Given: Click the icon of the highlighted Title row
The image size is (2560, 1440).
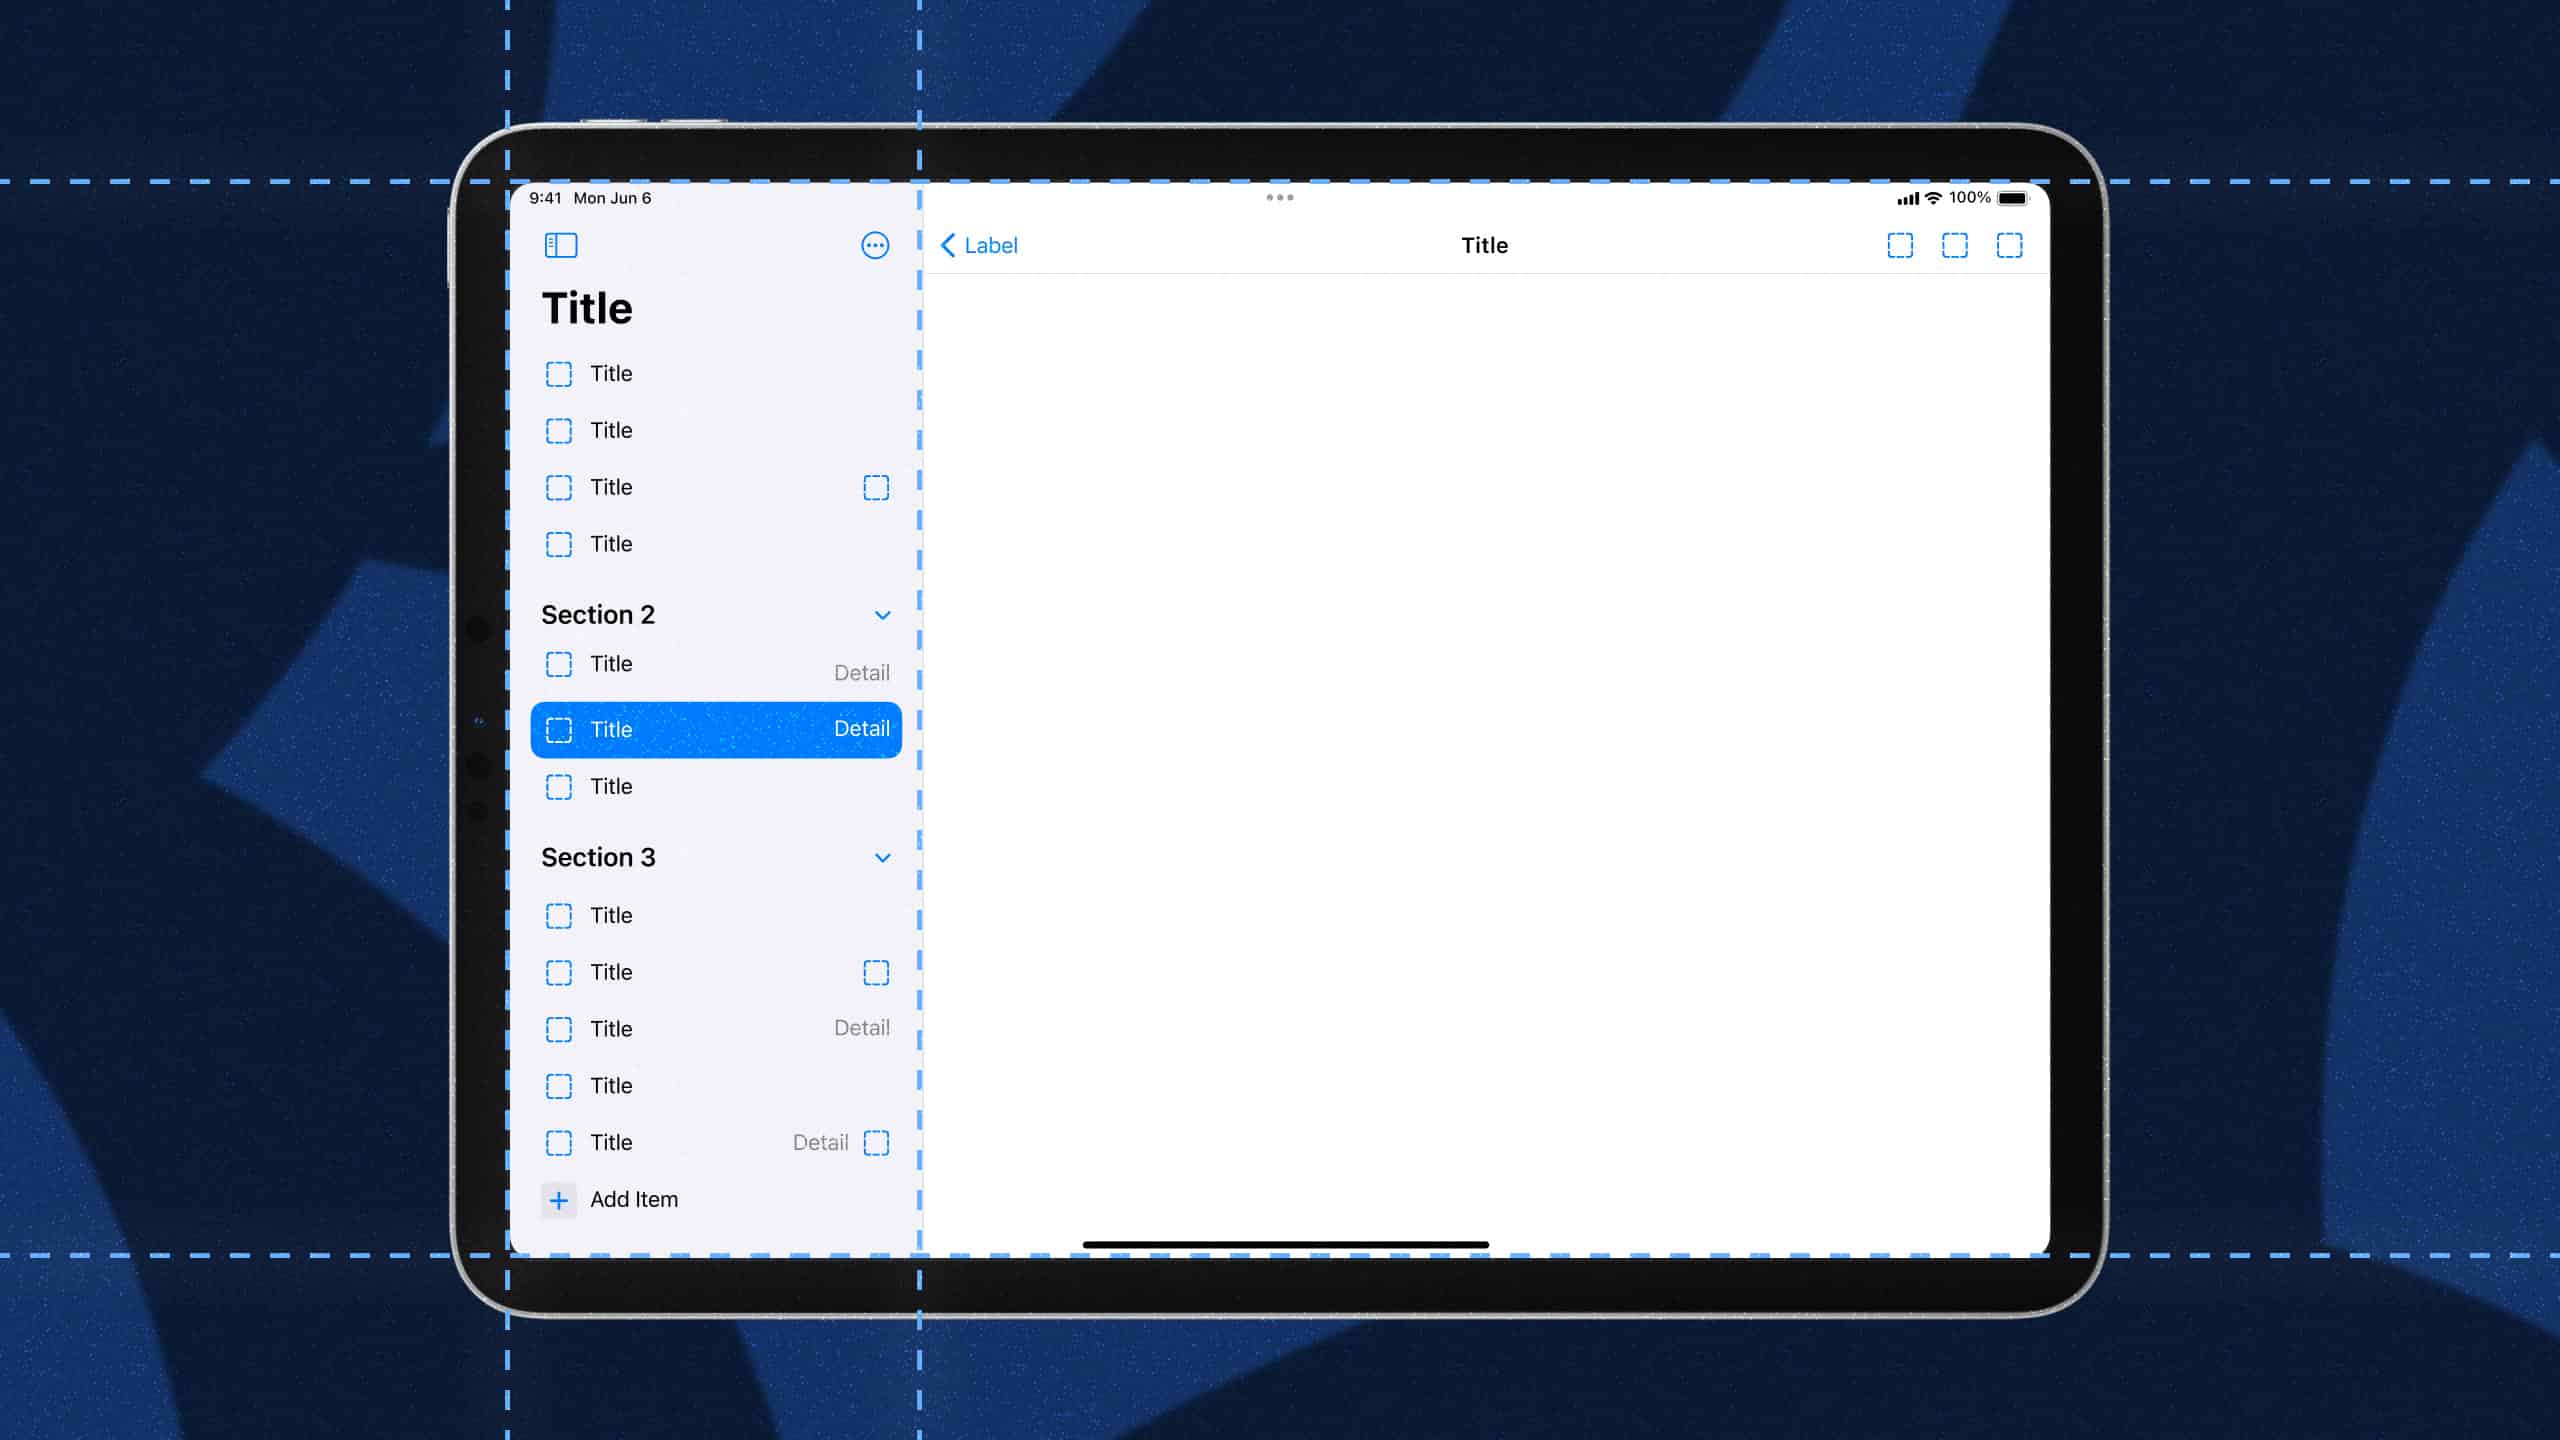Looking at the screenshot, I should [x=559, y=730].
